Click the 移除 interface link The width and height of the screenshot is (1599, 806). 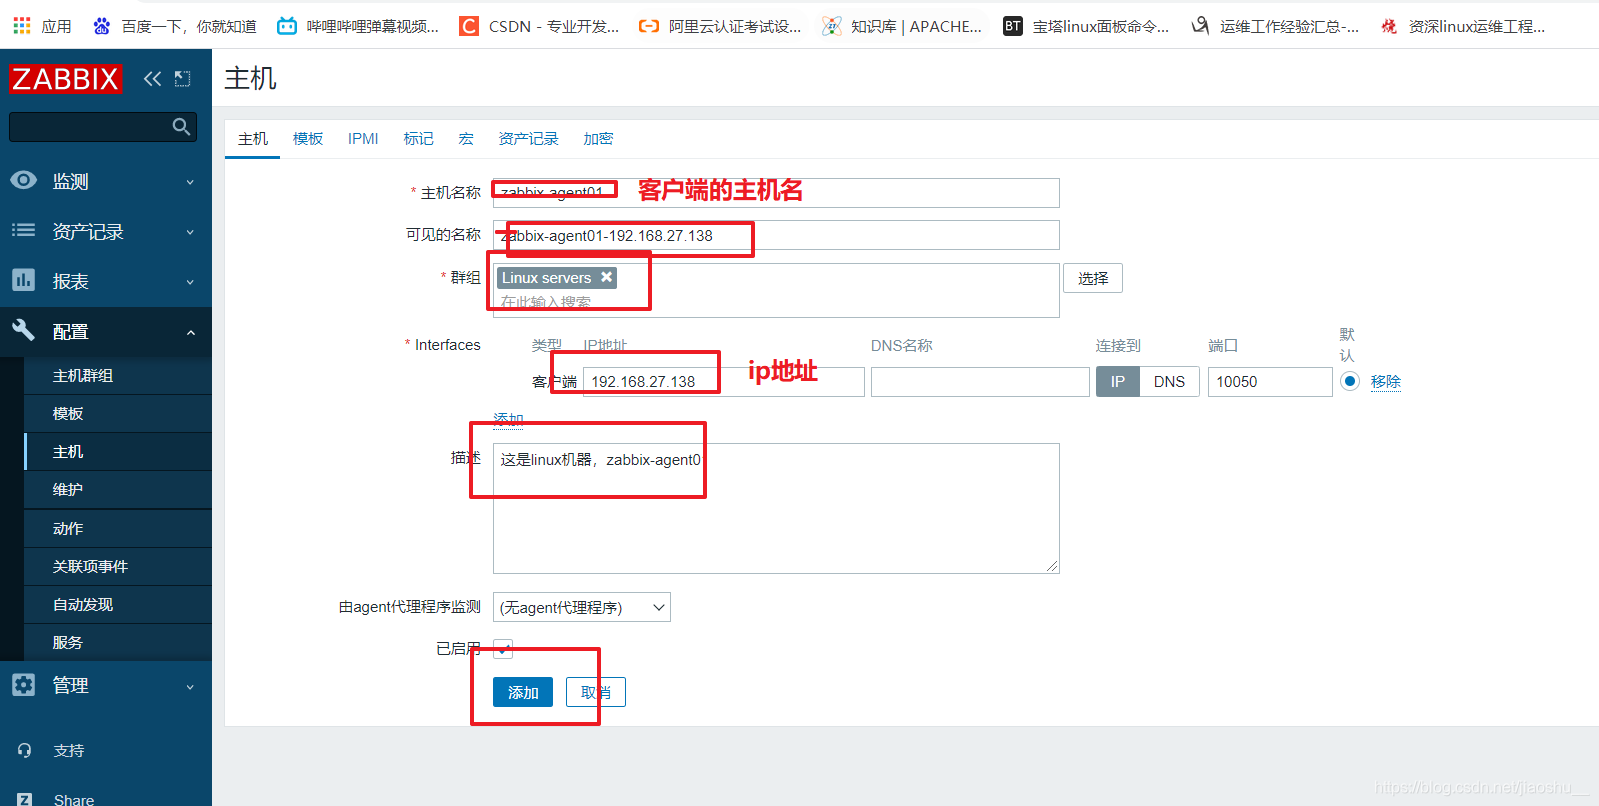coord(1386,381)
